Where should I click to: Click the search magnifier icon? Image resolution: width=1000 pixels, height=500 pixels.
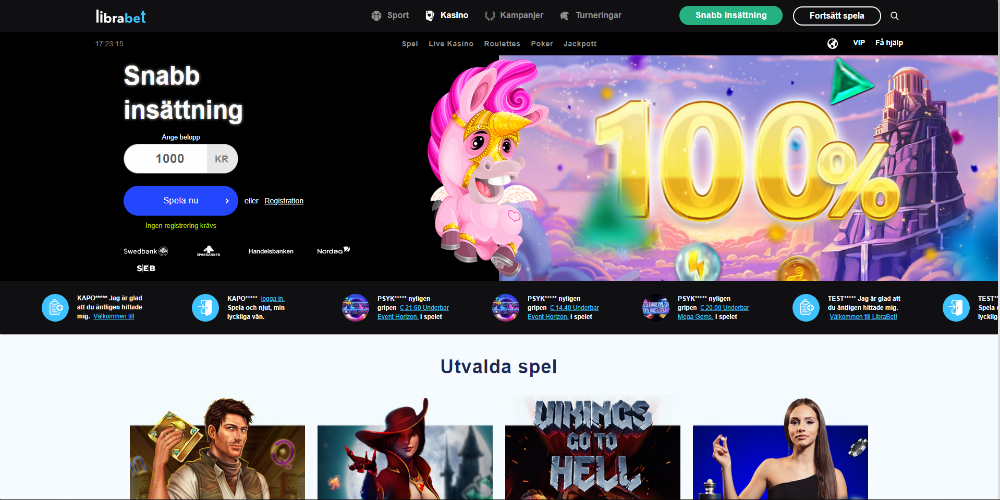pyautogui.click(x=894, y=16)
